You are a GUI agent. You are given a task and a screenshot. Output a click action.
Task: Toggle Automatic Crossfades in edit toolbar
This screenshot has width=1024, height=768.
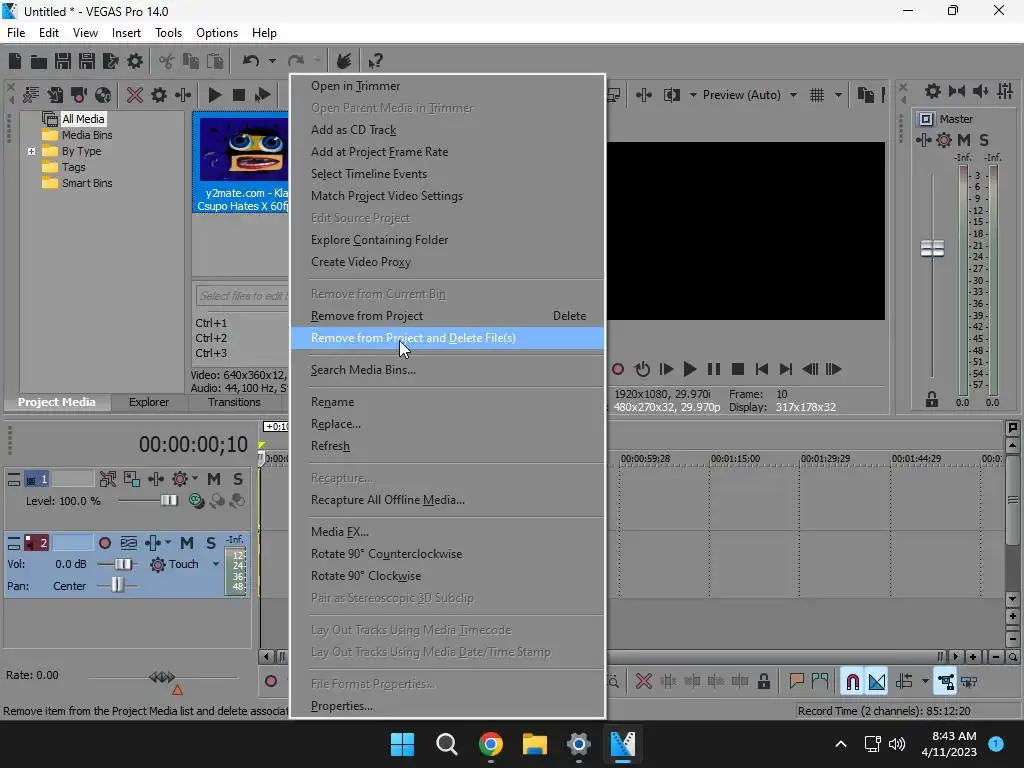point(877,682)
